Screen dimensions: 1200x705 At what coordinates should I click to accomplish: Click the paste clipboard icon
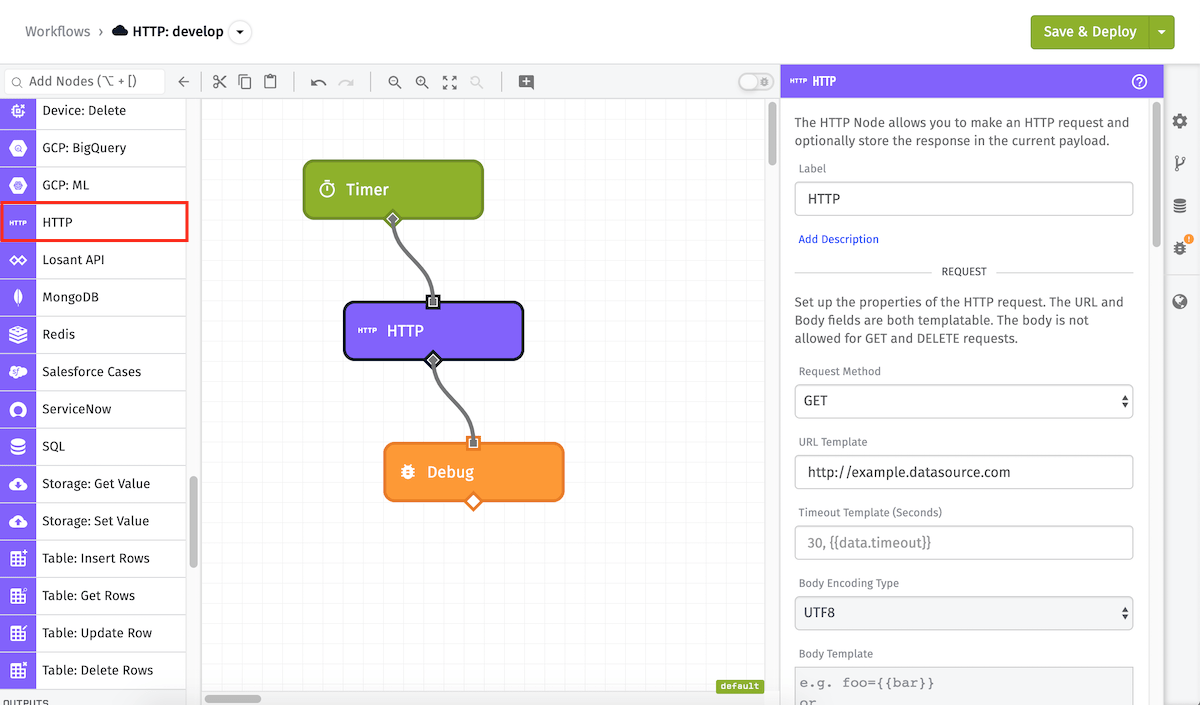tap(270, 82)
